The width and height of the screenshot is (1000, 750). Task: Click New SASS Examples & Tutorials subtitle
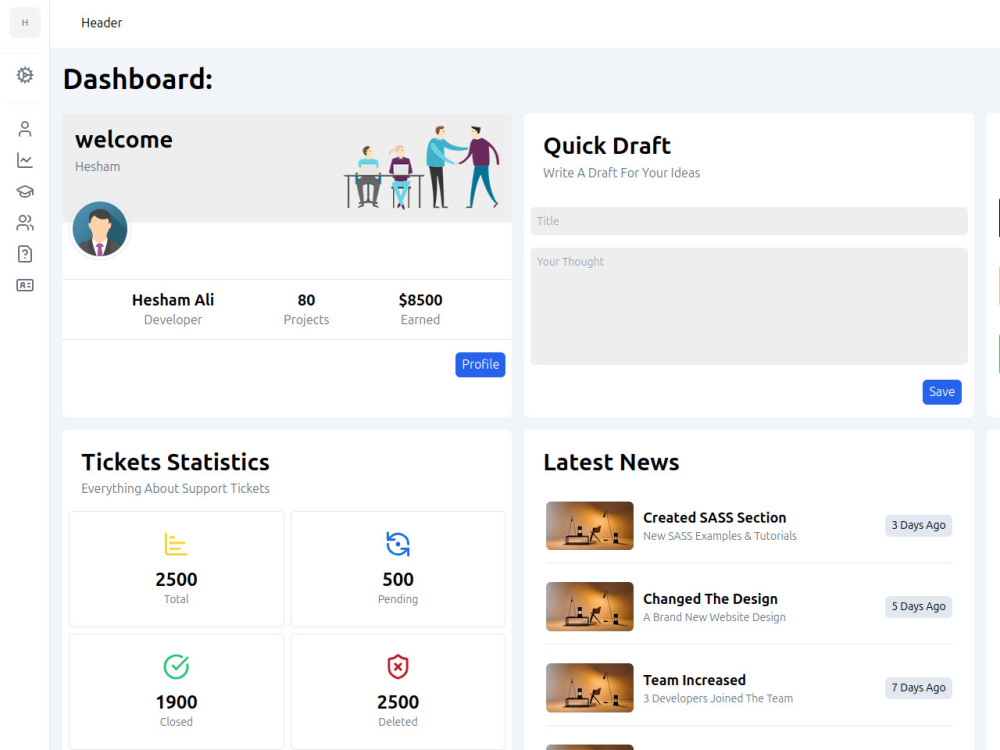pyautogui.click(x=719, y=536)
